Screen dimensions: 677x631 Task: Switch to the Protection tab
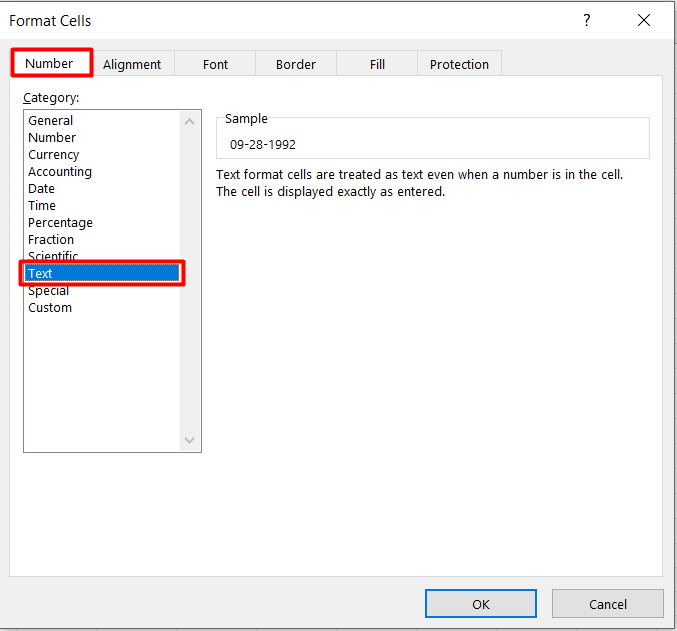pyautogui.click(x=459, y=64)
